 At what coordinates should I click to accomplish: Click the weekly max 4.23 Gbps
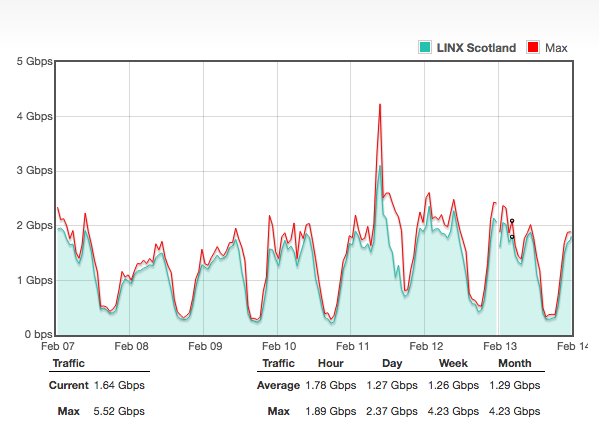pyautogui.click(x=453, y=411)
